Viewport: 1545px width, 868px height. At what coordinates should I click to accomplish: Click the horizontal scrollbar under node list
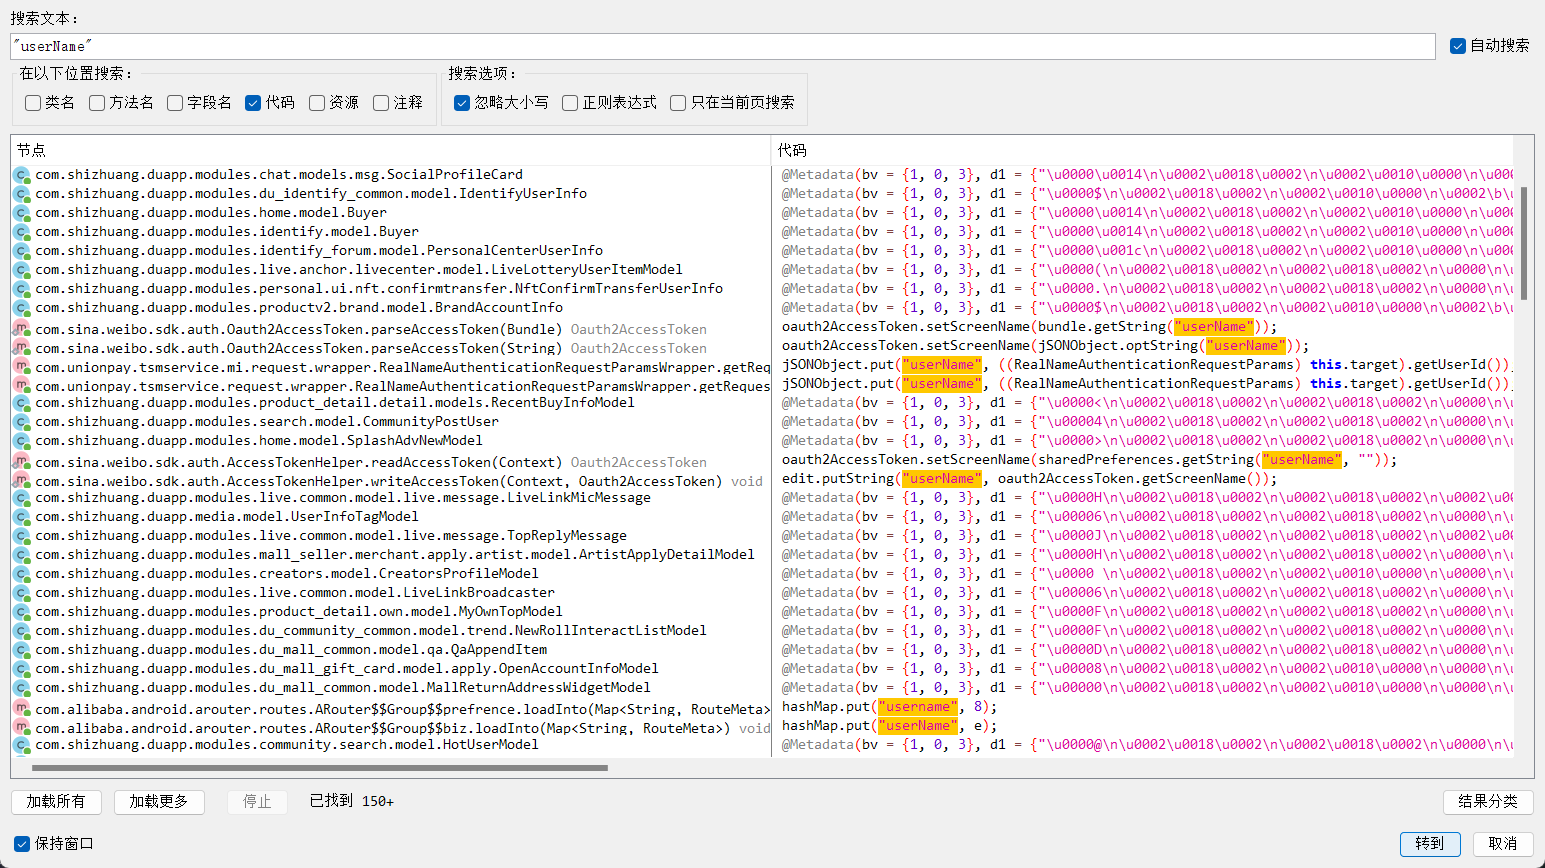coord(320,768)
